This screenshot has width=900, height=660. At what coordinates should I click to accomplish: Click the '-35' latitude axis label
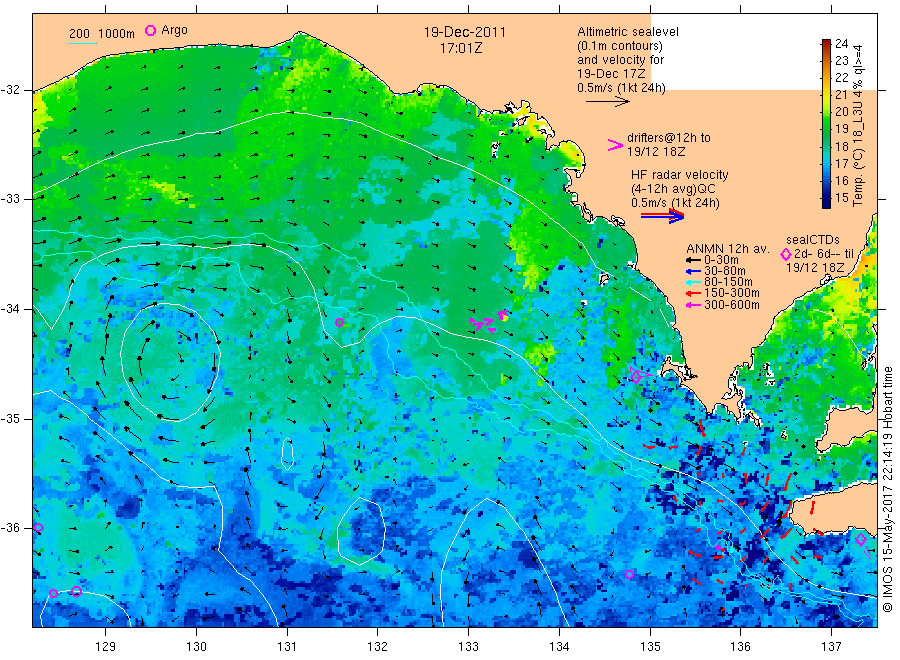point(10,418)
